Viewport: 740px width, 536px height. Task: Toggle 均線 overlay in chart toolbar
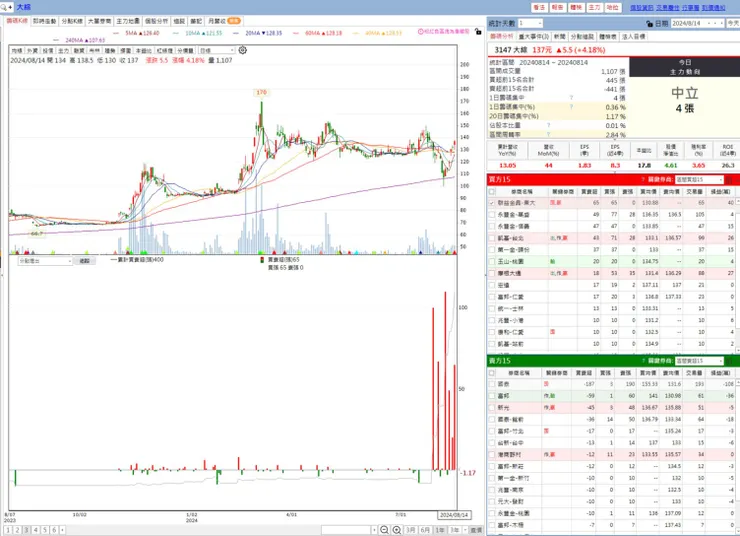tap(17, 50)
